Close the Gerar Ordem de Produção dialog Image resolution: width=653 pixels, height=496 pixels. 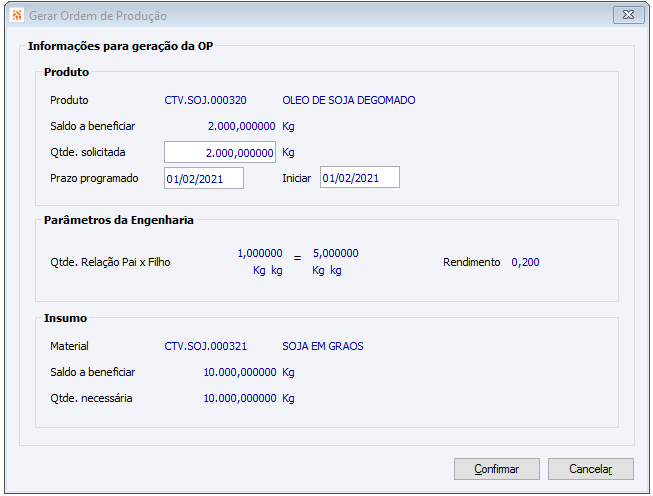coord(628,15)
